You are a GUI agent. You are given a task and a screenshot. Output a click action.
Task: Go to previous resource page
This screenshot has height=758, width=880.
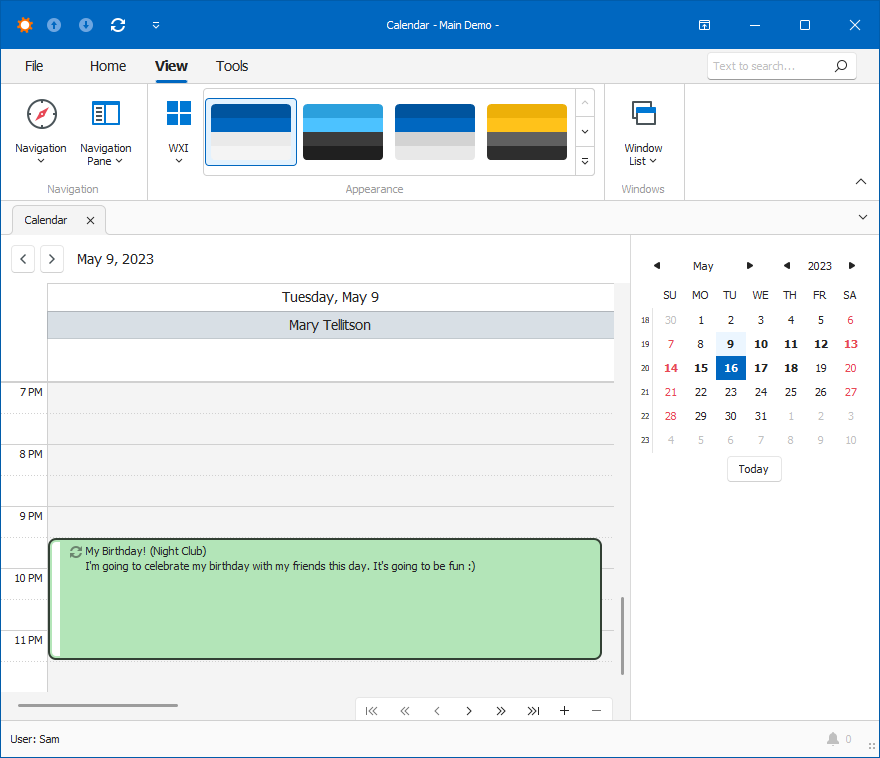[405, 711]
